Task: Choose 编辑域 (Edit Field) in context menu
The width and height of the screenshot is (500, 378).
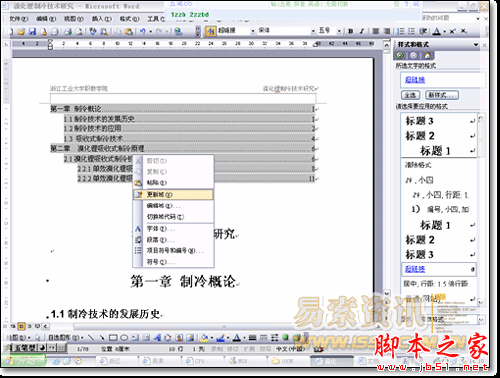Action: pos(173,206)
